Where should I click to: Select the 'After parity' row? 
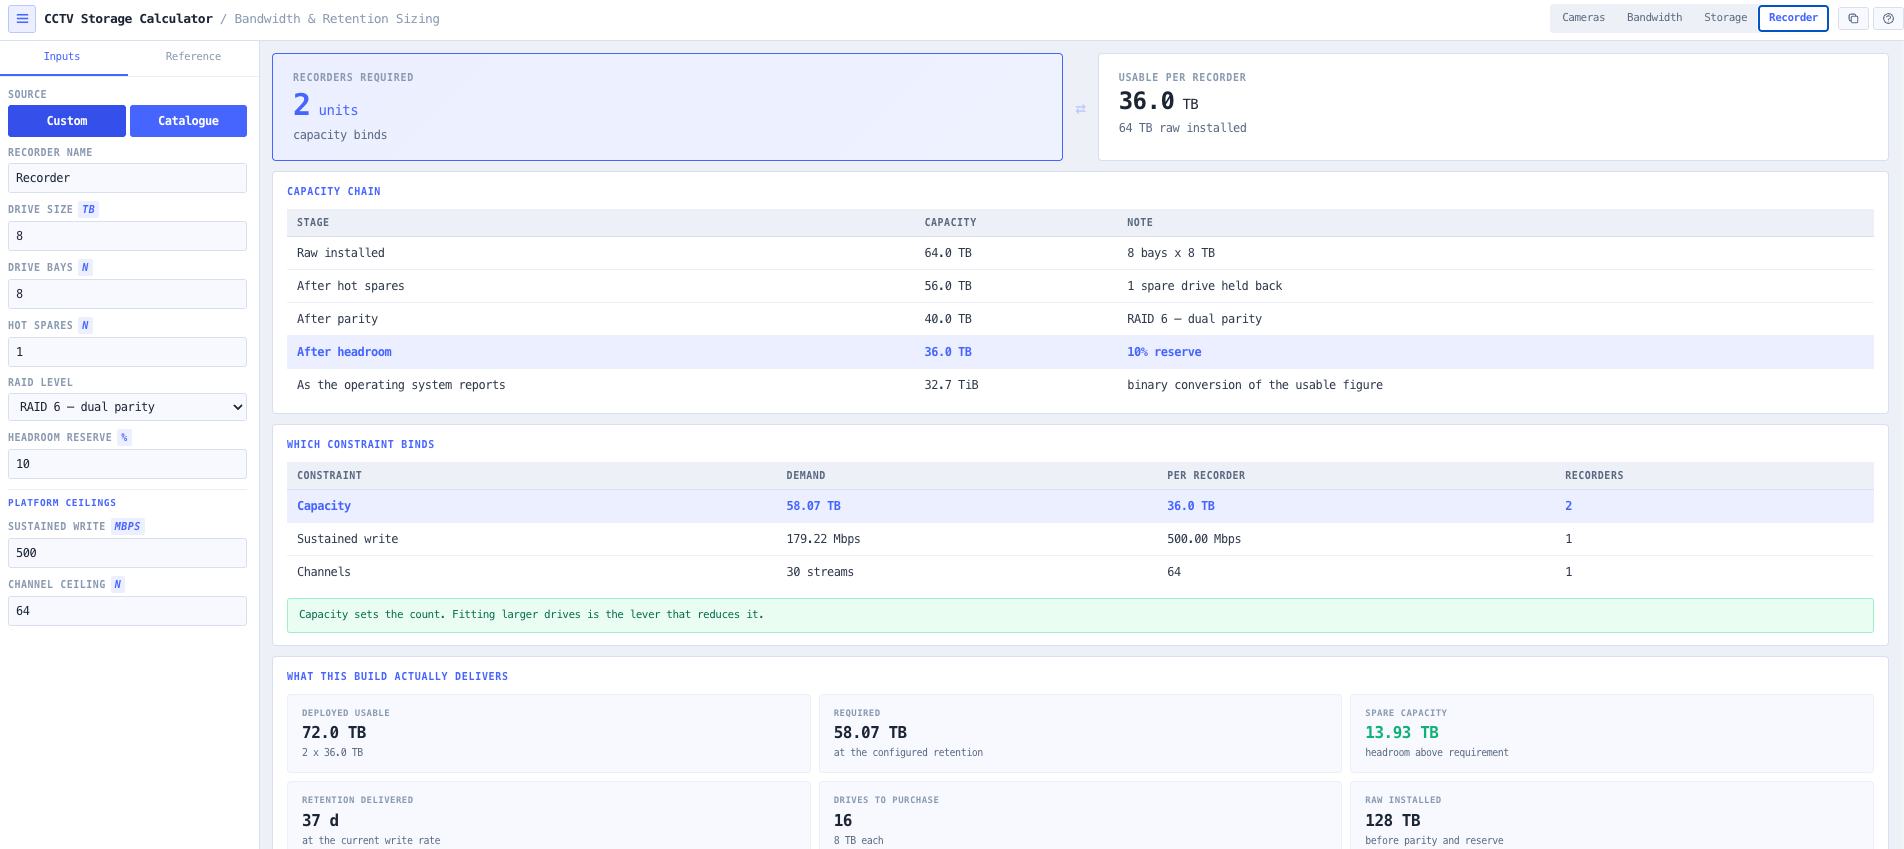click(x=1080, y=319)
